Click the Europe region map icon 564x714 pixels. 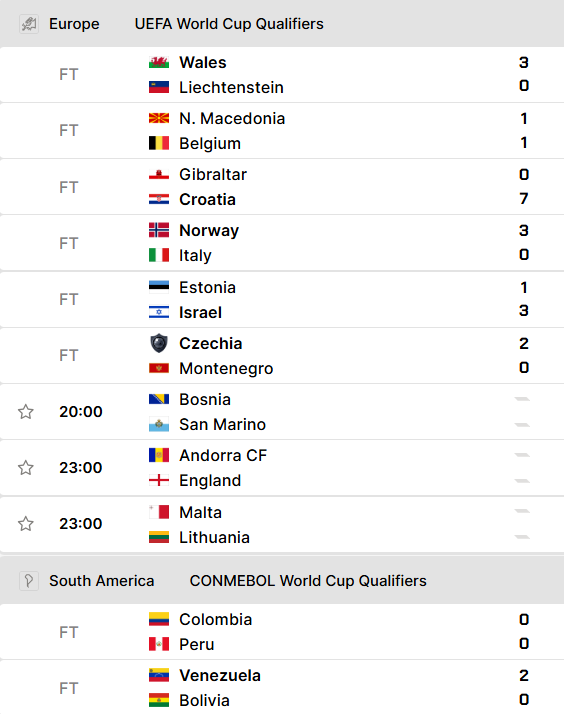29,24
